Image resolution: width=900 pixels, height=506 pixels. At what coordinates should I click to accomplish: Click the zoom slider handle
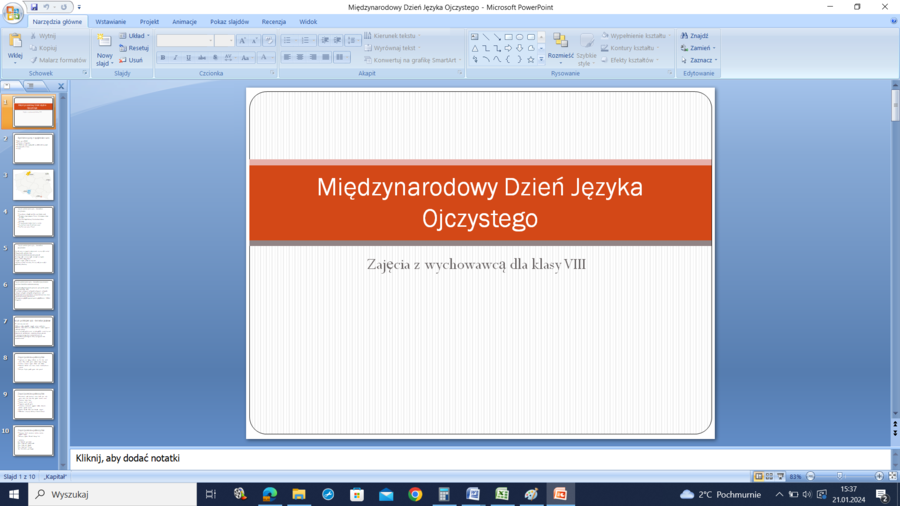point(840,476)
